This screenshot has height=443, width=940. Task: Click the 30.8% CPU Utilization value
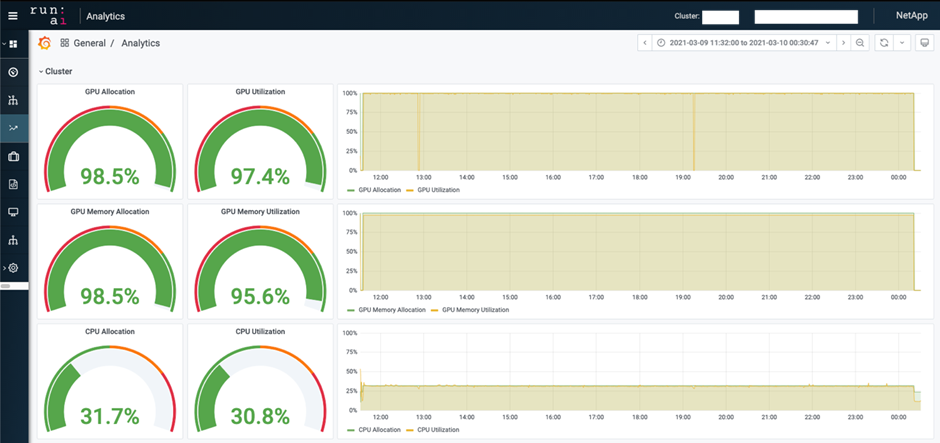[x=260, y=416]
